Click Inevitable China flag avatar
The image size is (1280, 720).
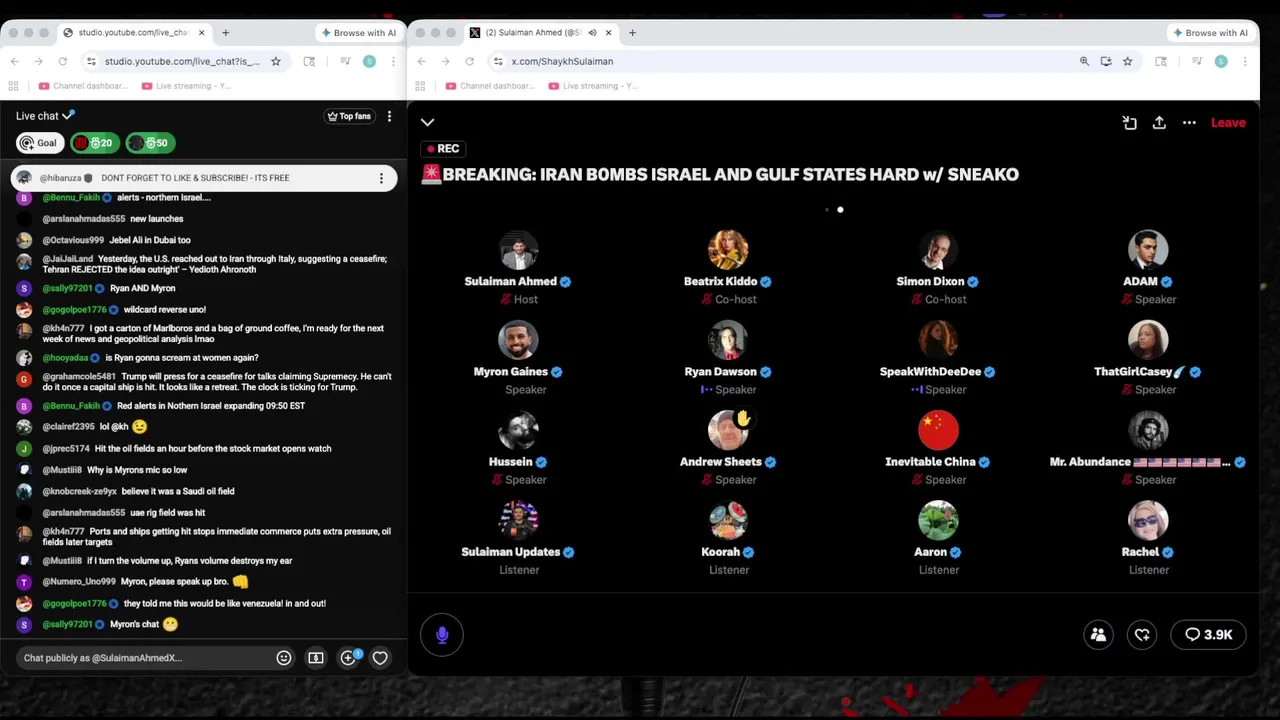pyautogui.click(x=938, y=430)
